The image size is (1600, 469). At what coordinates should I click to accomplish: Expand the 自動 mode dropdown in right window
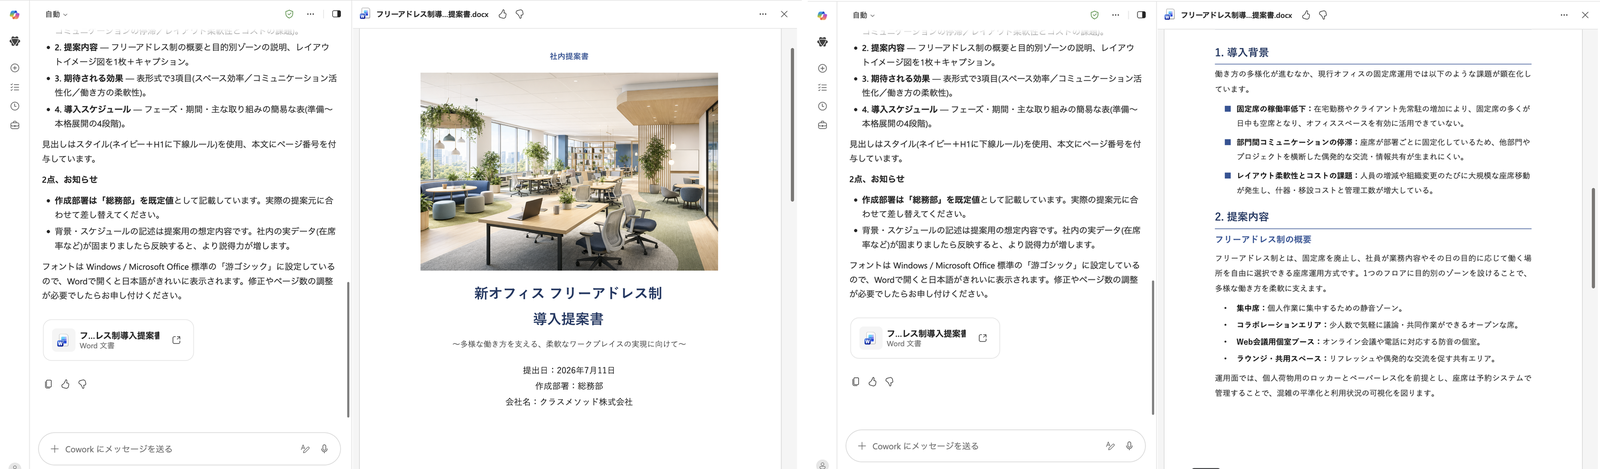864,15
